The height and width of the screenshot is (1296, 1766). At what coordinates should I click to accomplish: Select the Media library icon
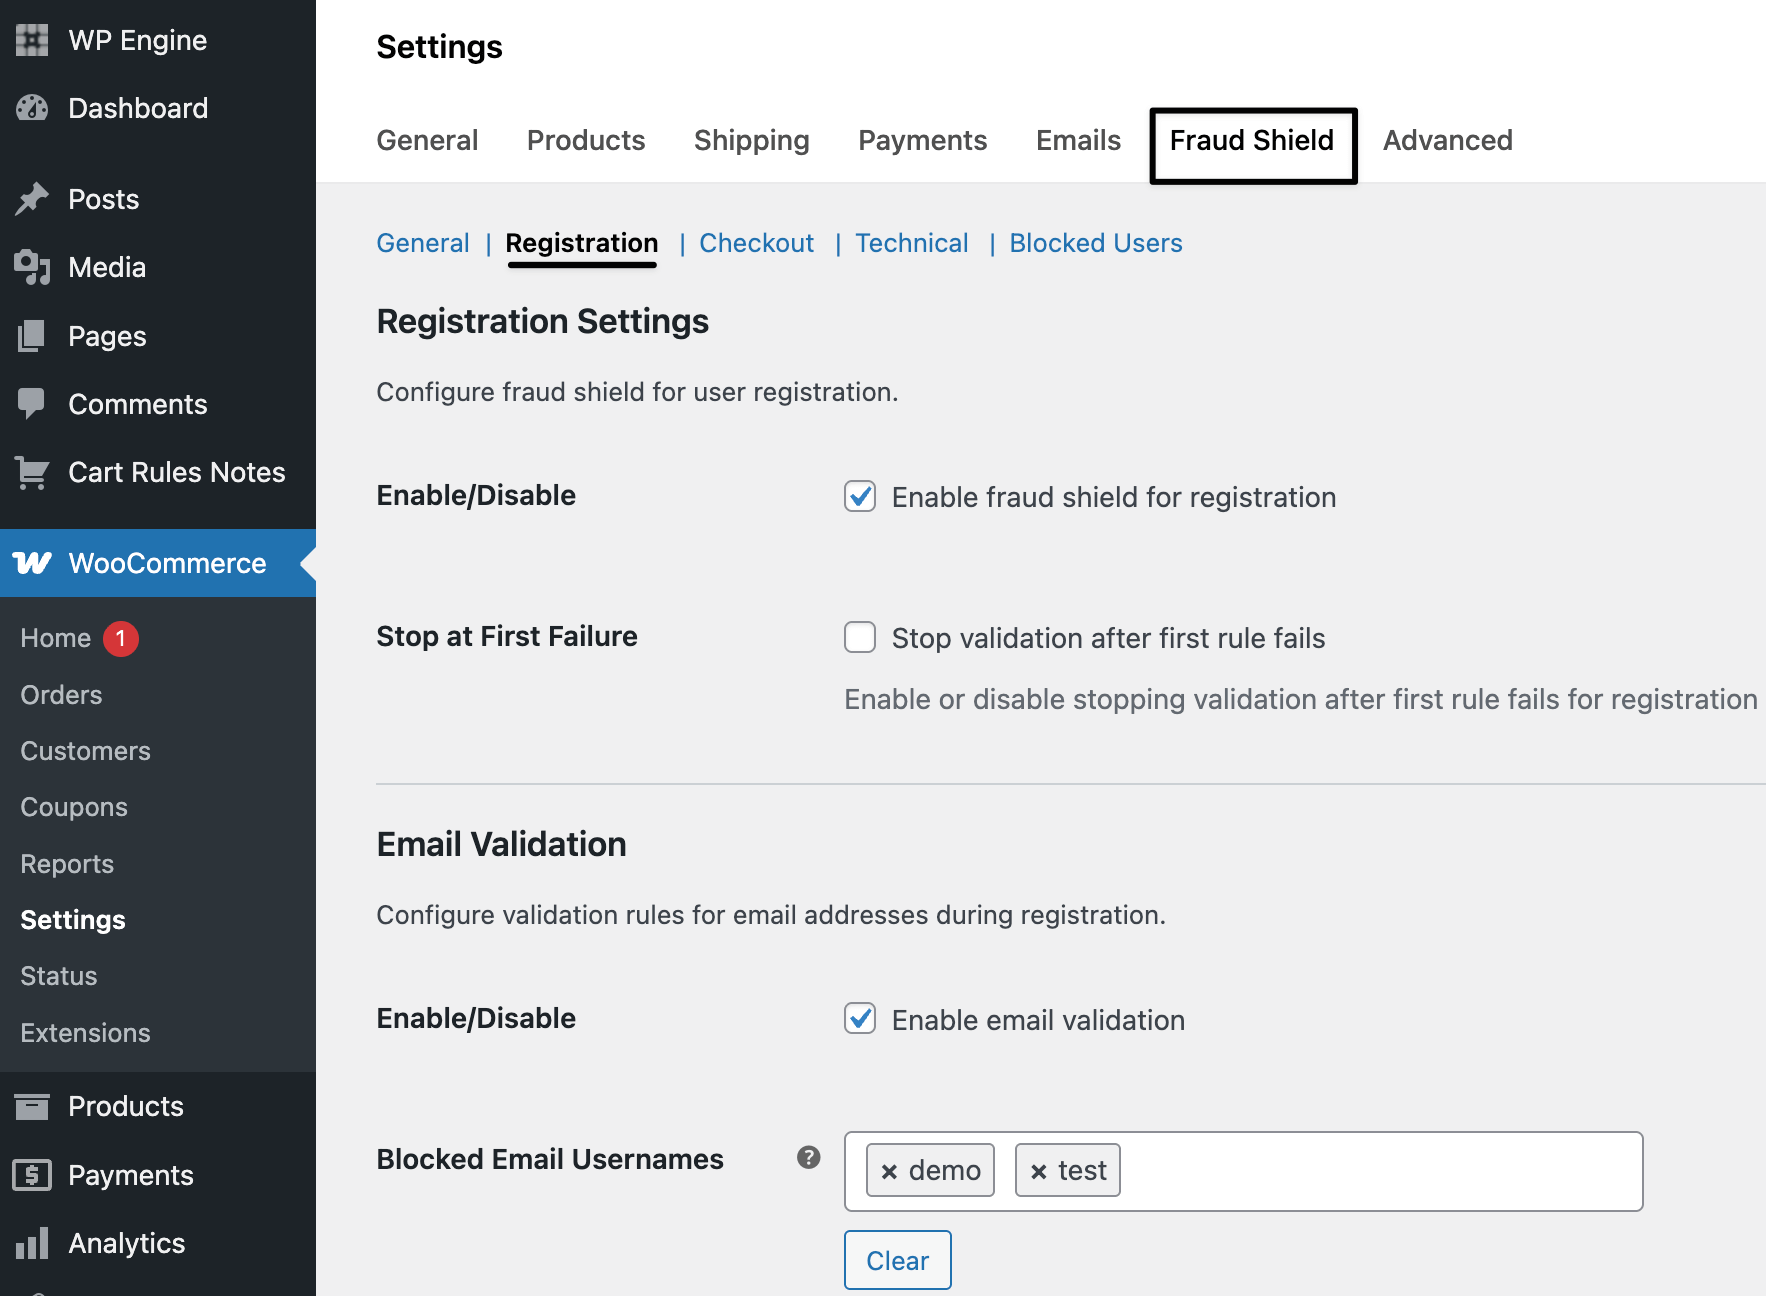(31, 267)
